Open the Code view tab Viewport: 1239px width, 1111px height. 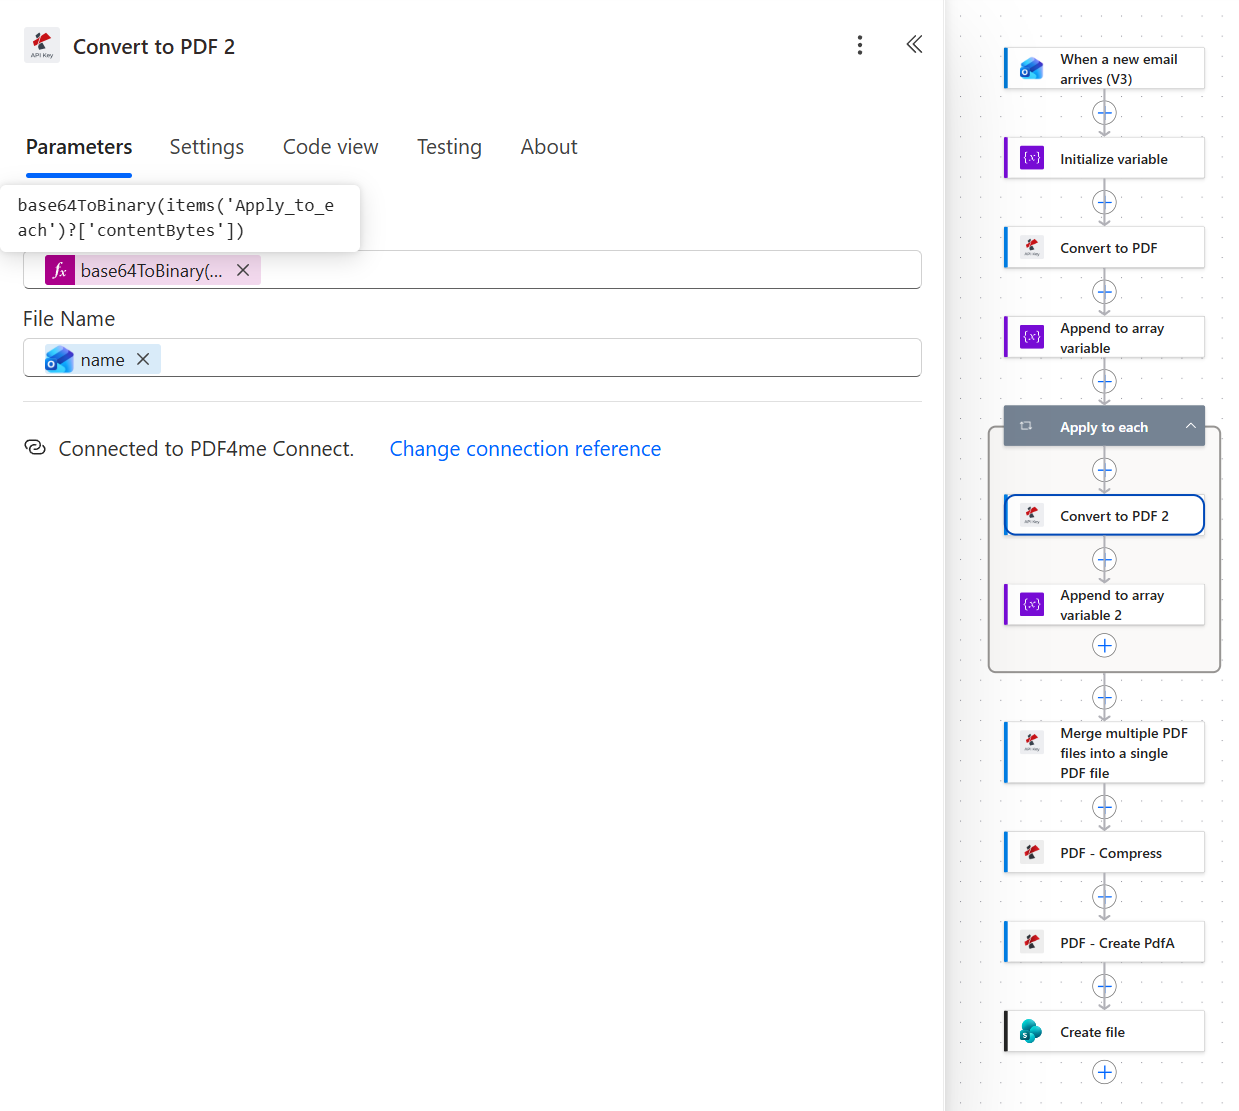331,147
